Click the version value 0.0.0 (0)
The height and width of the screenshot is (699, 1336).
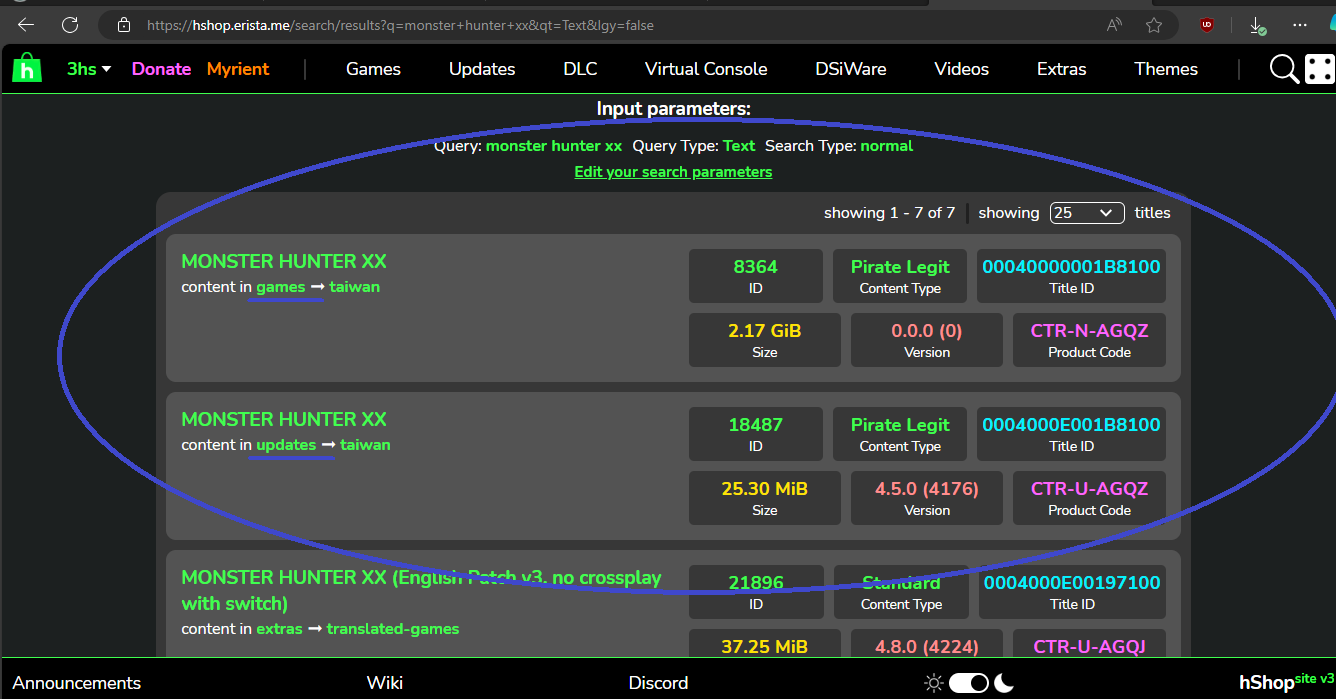click(926, 331)
